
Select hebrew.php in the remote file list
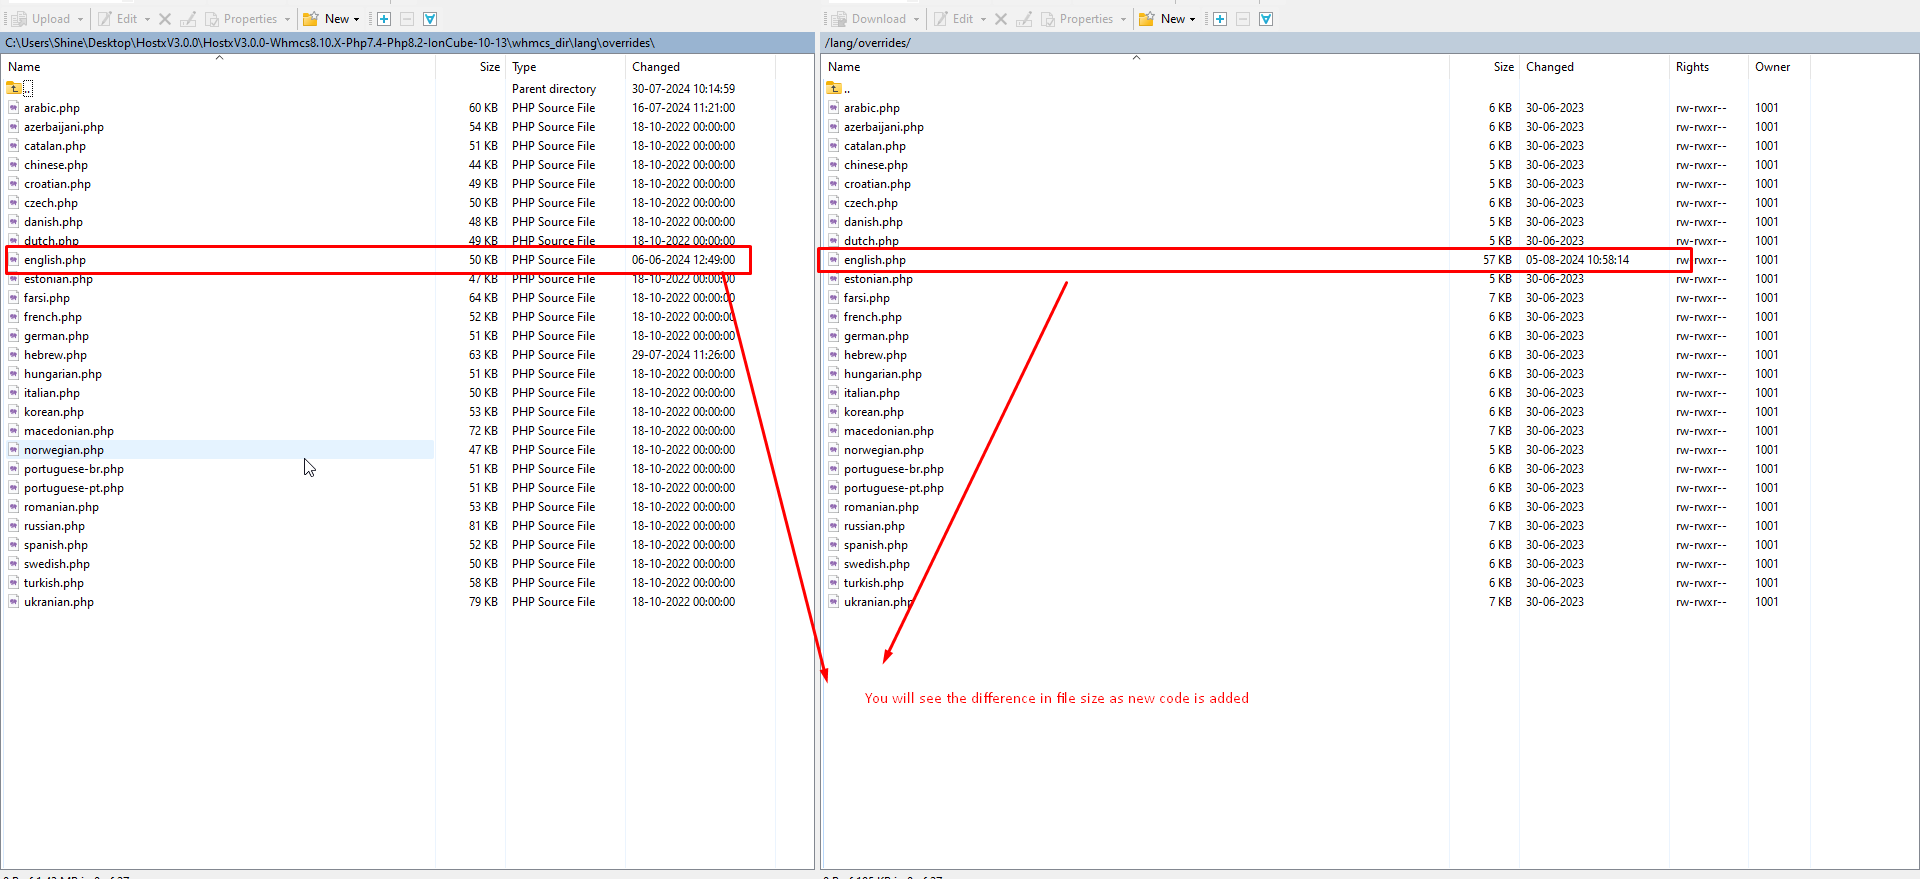pyautogui.click(x=875, y=355)
